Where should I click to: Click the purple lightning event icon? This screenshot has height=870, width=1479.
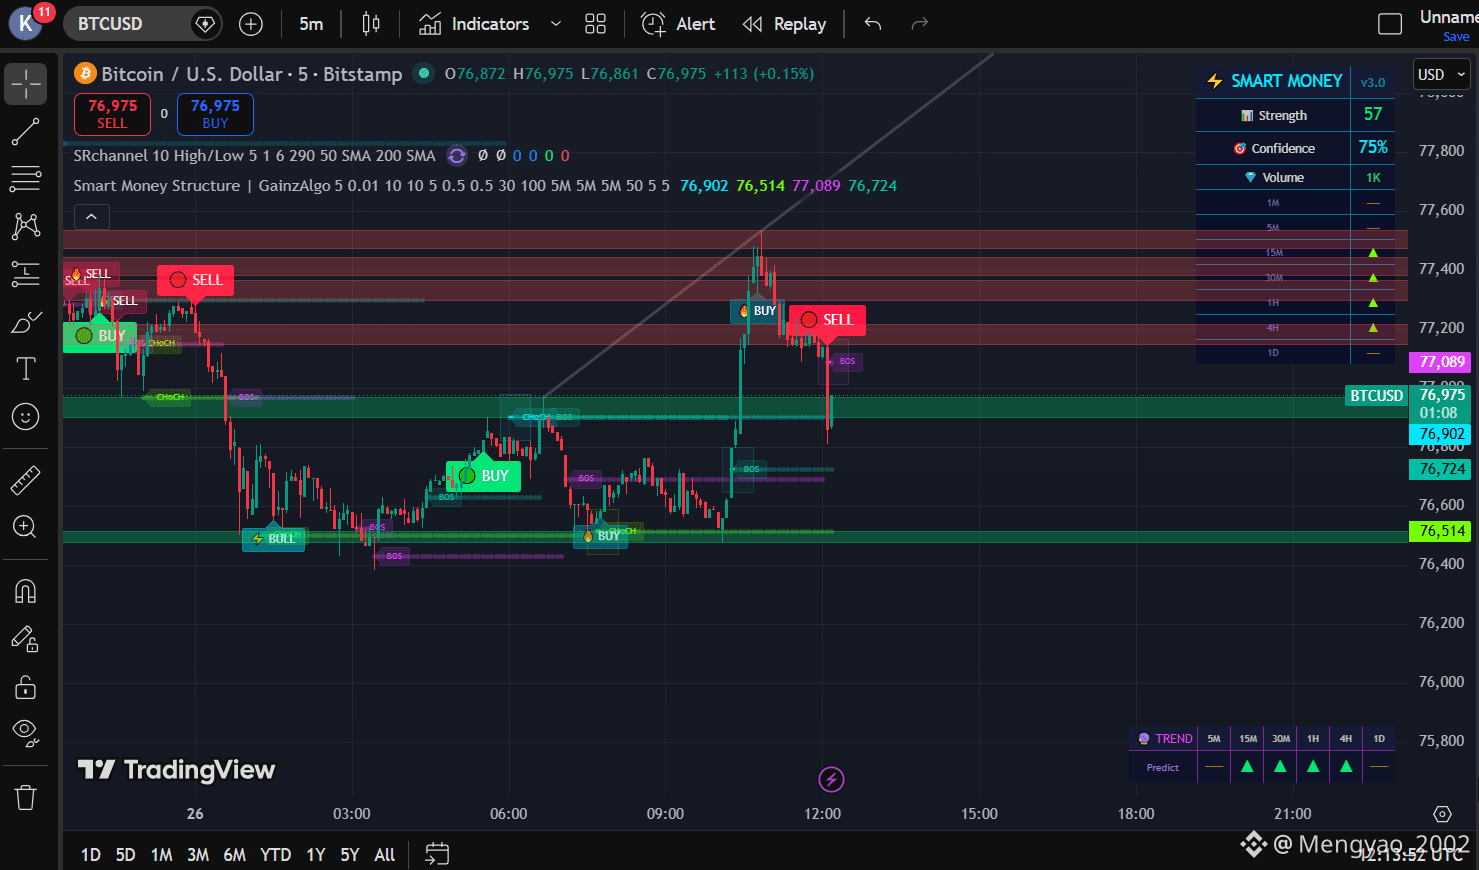(x=831, y=779)
